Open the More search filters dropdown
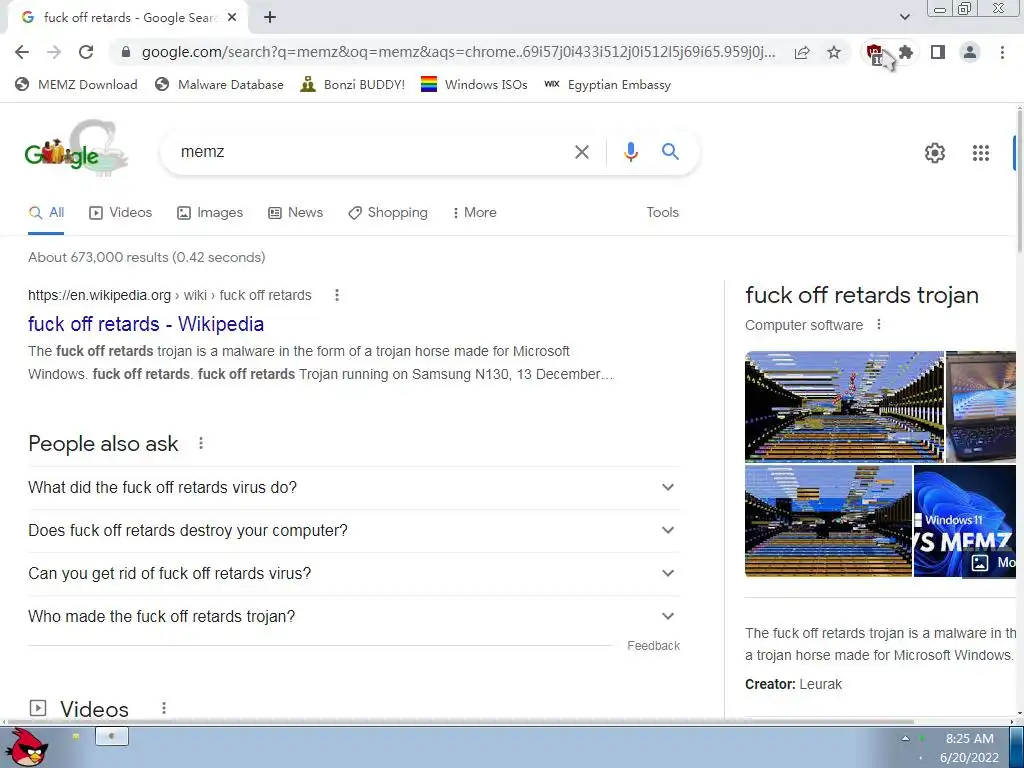Viewport: 1024px width, 768px height. (475, 213)
